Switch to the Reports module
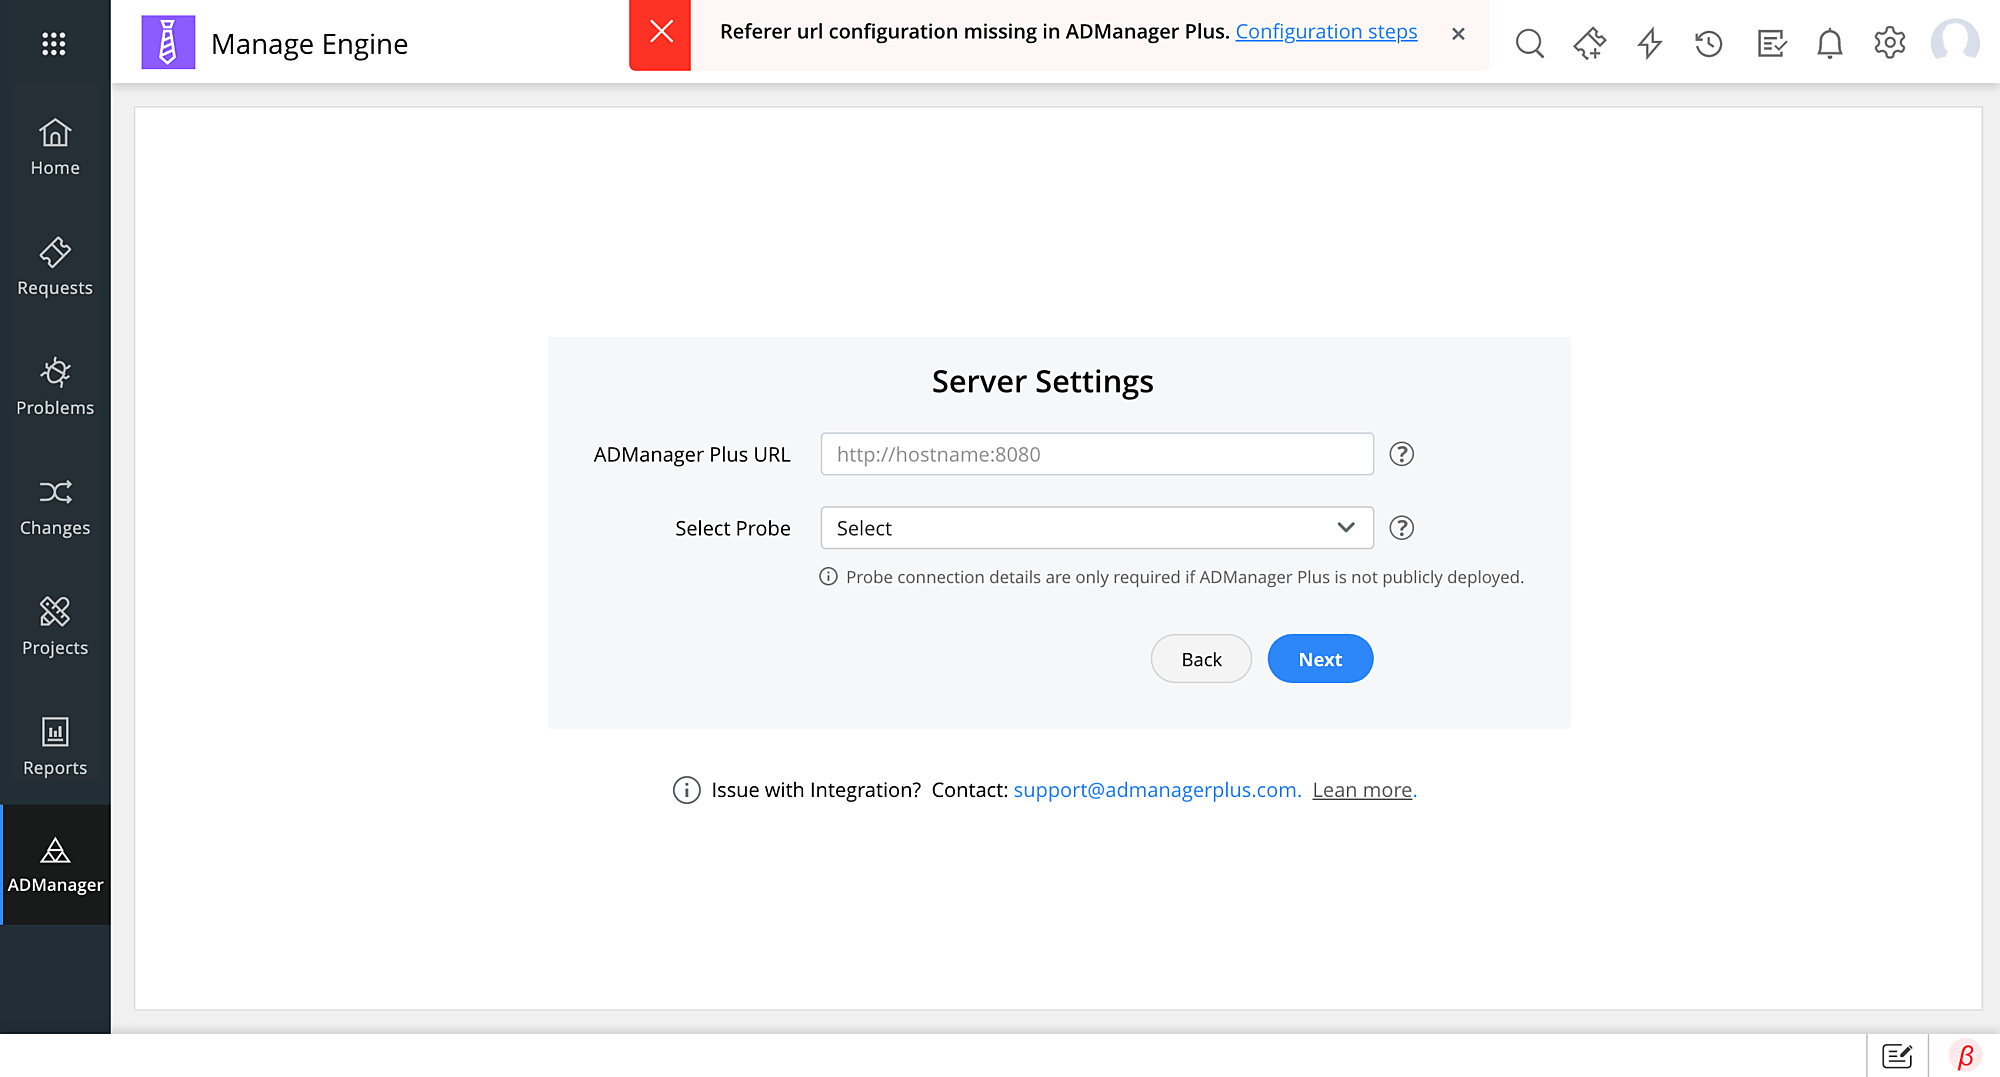 tap(55, 745)
